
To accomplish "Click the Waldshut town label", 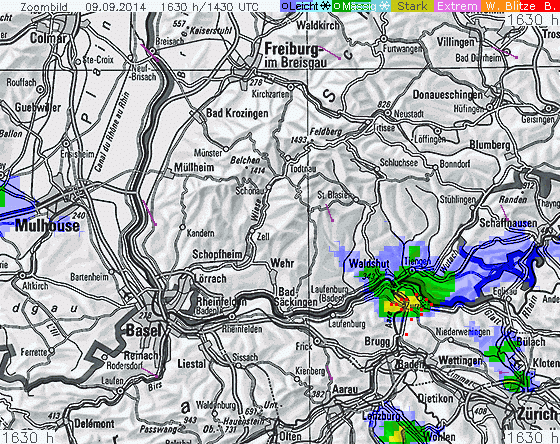I will pyautogui.click(x=369, y=264).
